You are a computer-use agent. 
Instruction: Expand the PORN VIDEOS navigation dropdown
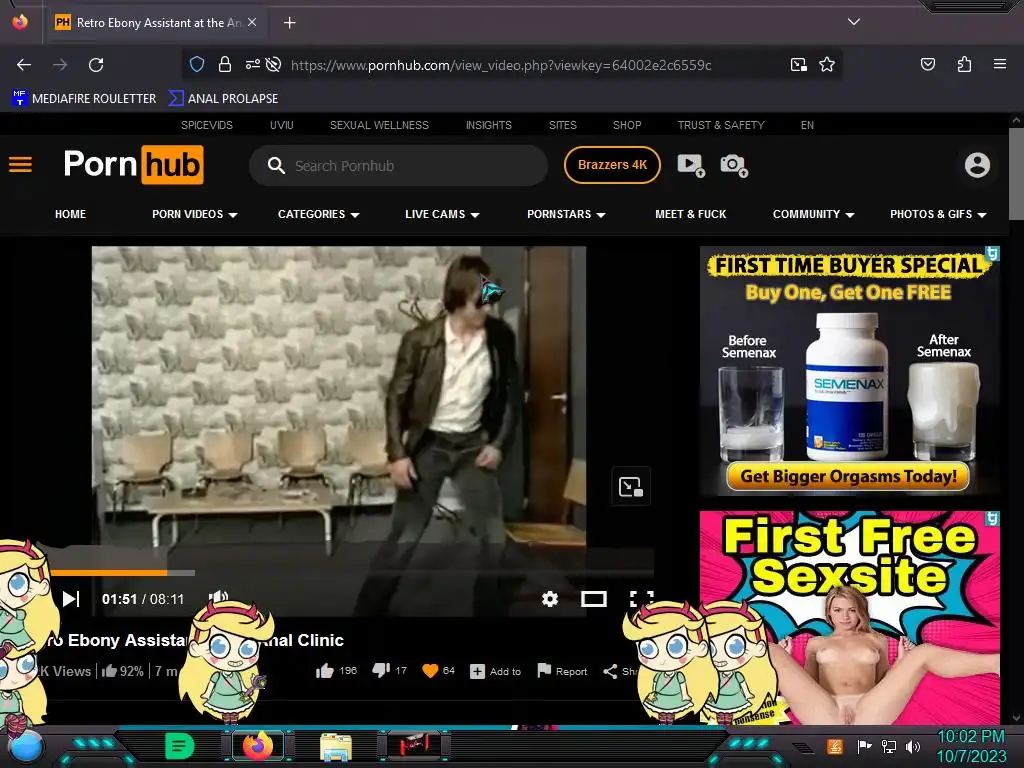[x=195, y=214]
